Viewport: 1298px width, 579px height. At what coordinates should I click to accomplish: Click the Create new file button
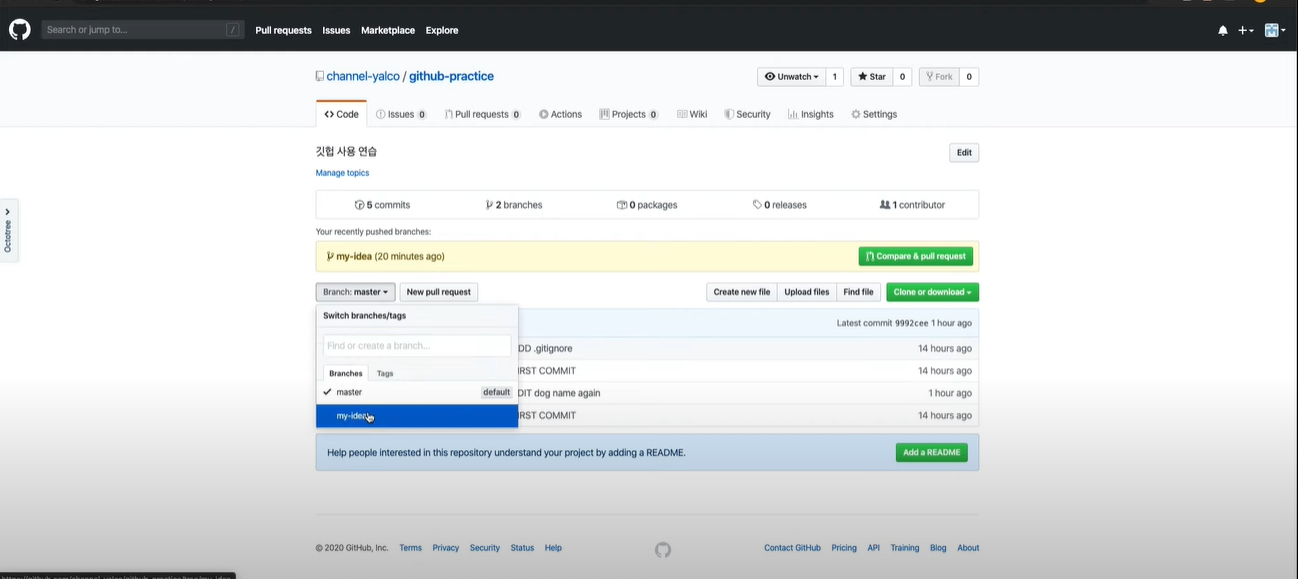click(741, 292)
